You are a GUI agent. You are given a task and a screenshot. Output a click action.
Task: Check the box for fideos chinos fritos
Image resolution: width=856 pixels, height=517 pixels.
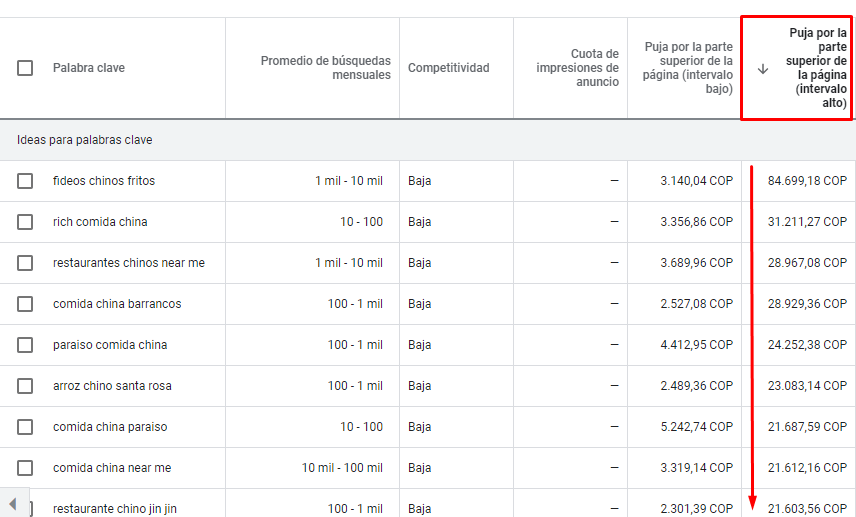tap(25, 181)
